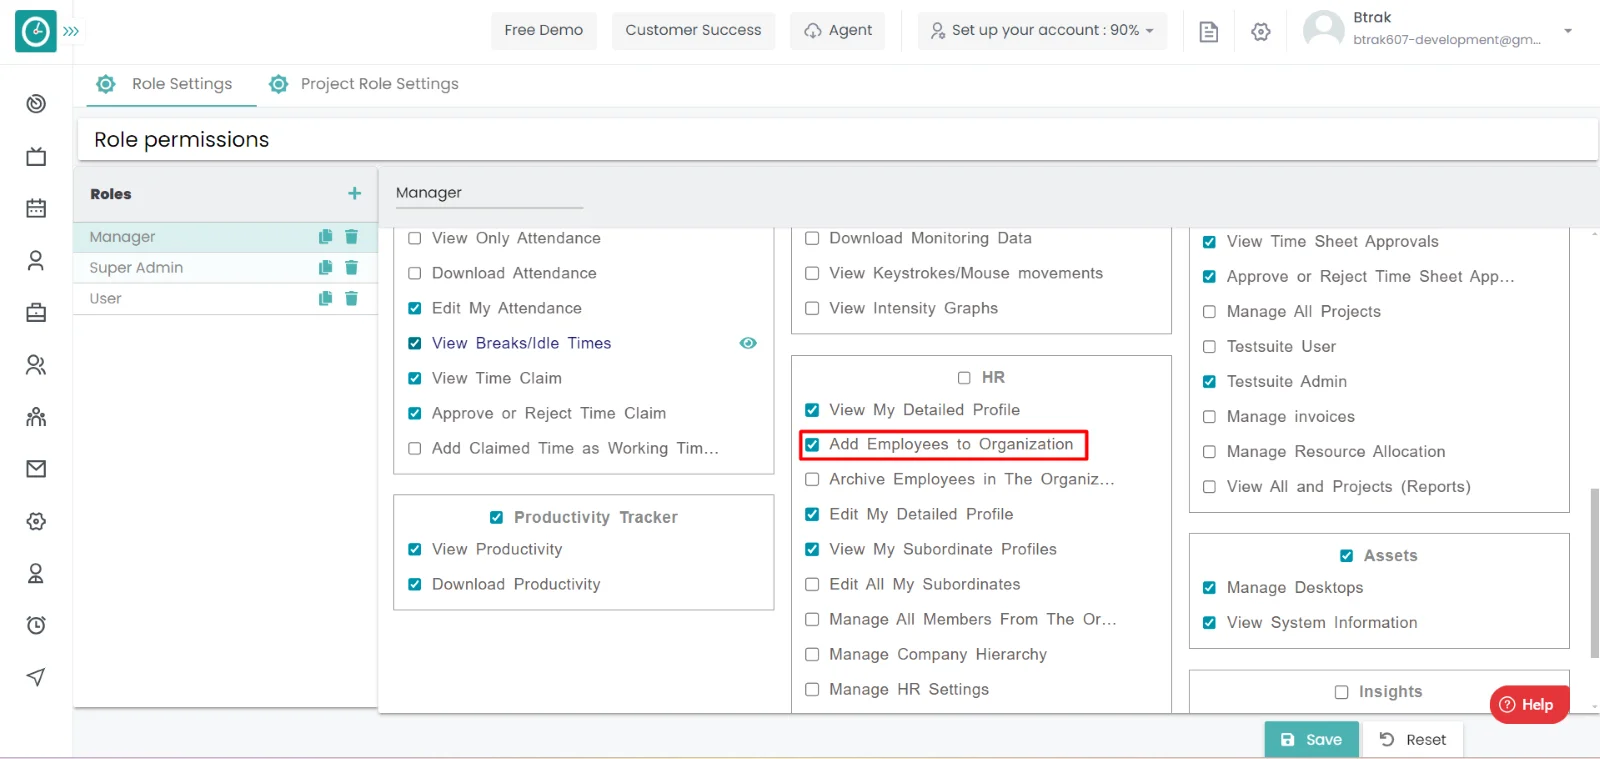
Task: Enable View Only Attendance checkbox
Action: (414, 238)
